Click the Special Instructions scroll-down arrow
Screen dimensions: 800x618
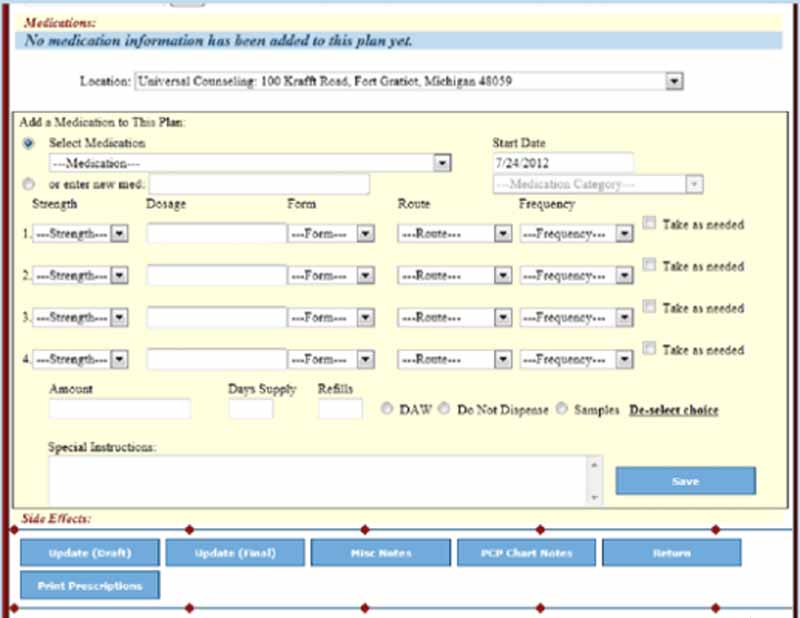click(x=594, y=497)
